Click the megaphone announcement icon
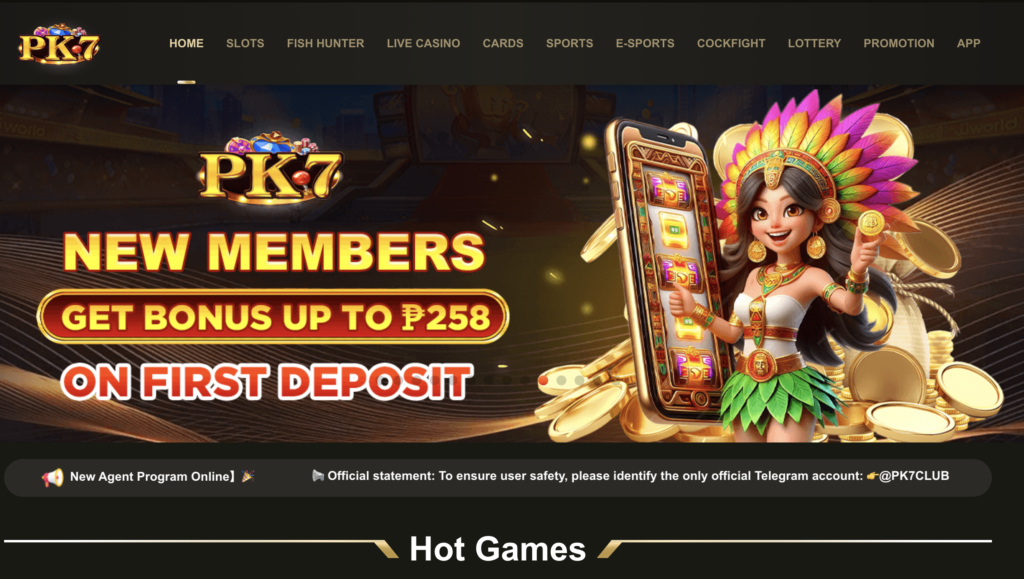The height and width of the screenshot is (579, 1024). click(x=53, y=477)
